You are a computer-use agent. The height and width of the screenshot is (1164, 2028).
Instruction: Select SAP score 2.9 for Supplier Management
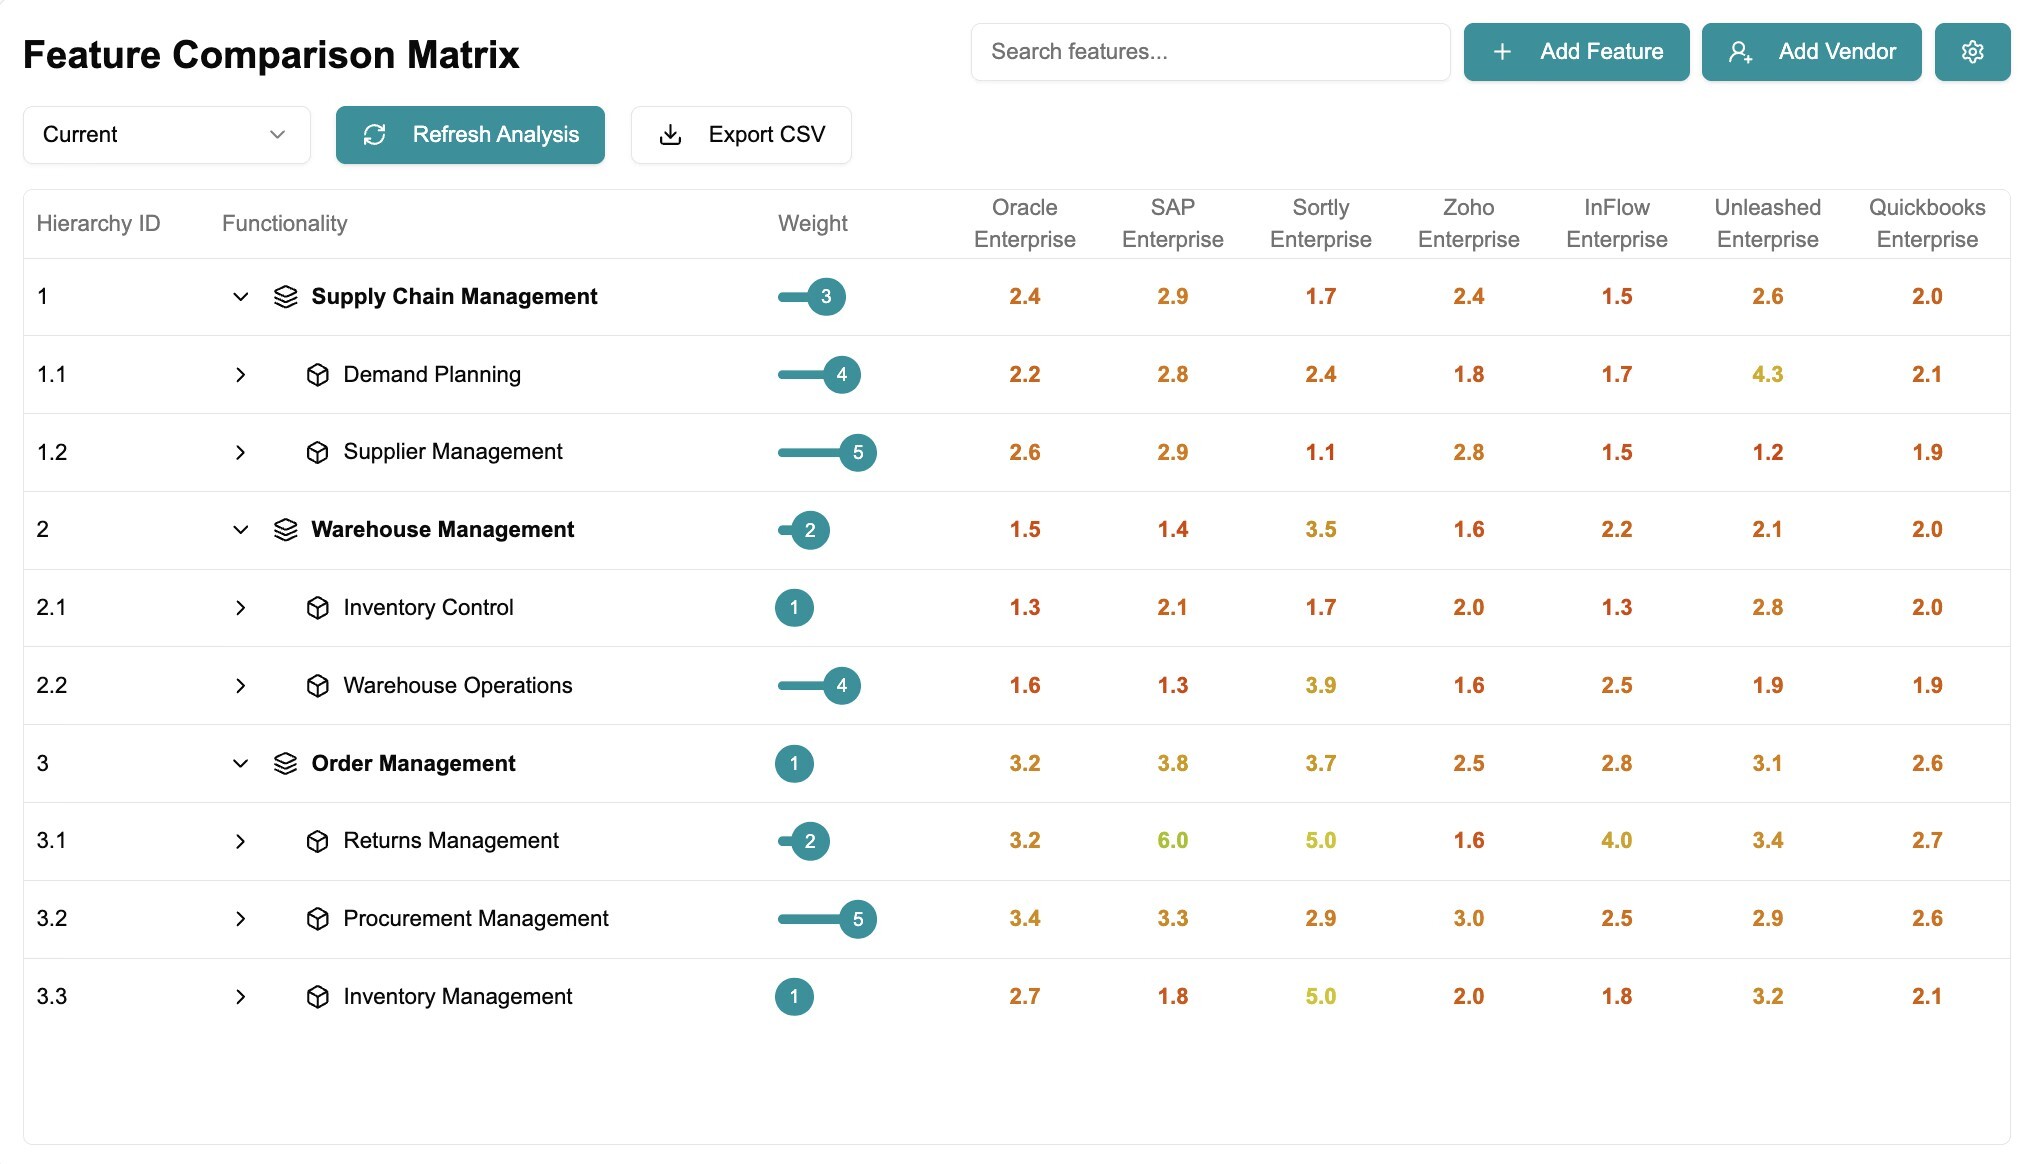coord(1173,453)
